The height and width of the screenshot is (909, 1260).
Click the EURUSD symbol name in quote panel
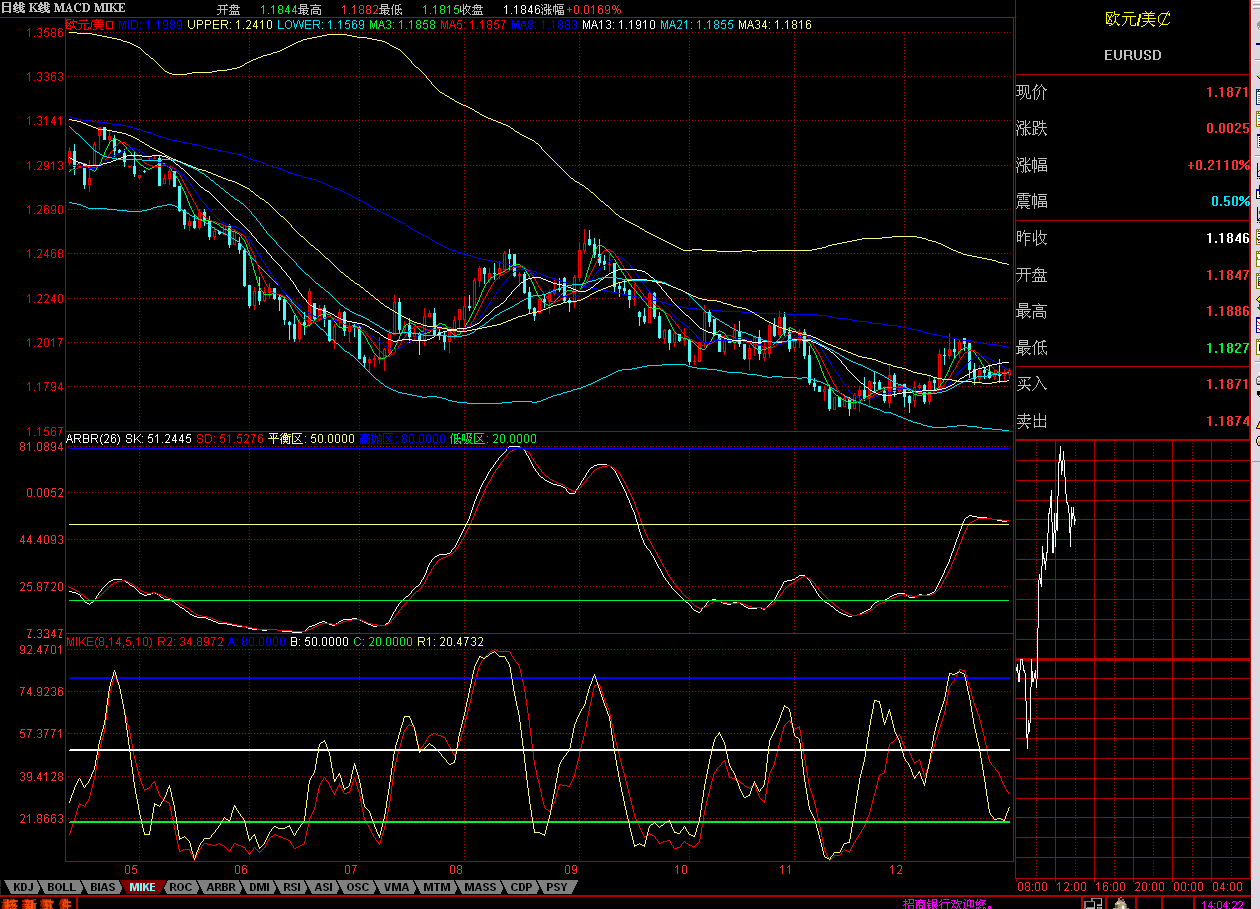pos(1132,55)
